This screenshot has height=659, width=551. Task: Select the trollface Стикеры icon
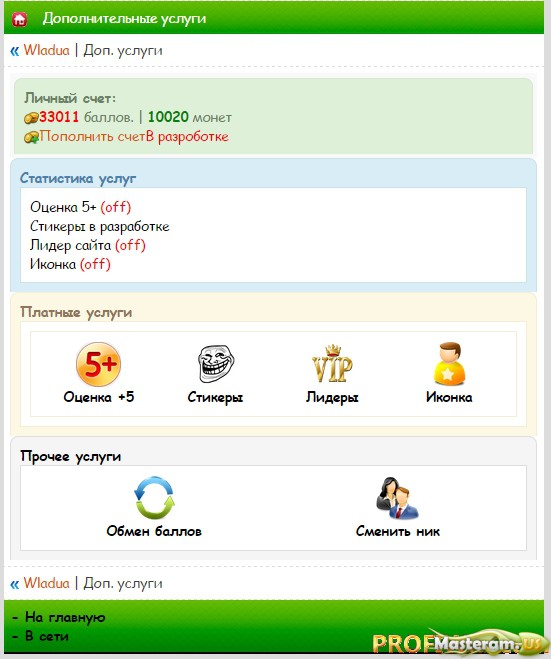pyautogui.click(x=216, y=364)
